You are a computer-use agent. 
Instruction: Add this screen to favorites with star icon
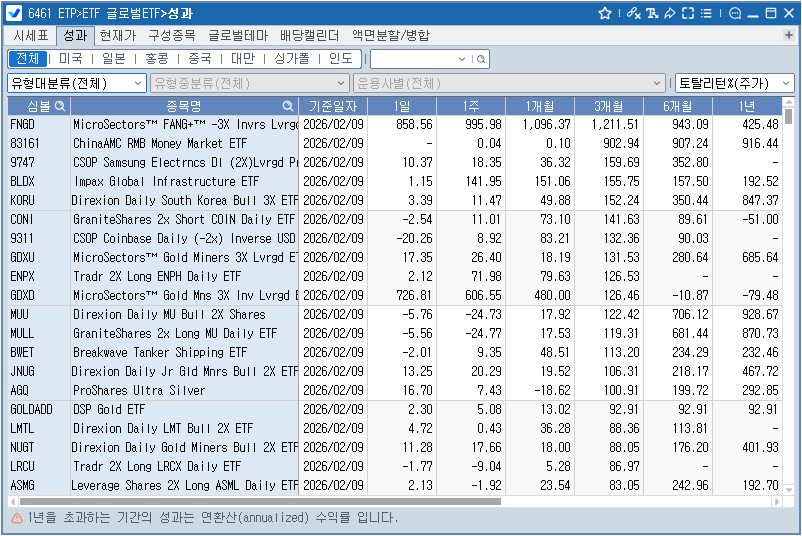[605, 14]
